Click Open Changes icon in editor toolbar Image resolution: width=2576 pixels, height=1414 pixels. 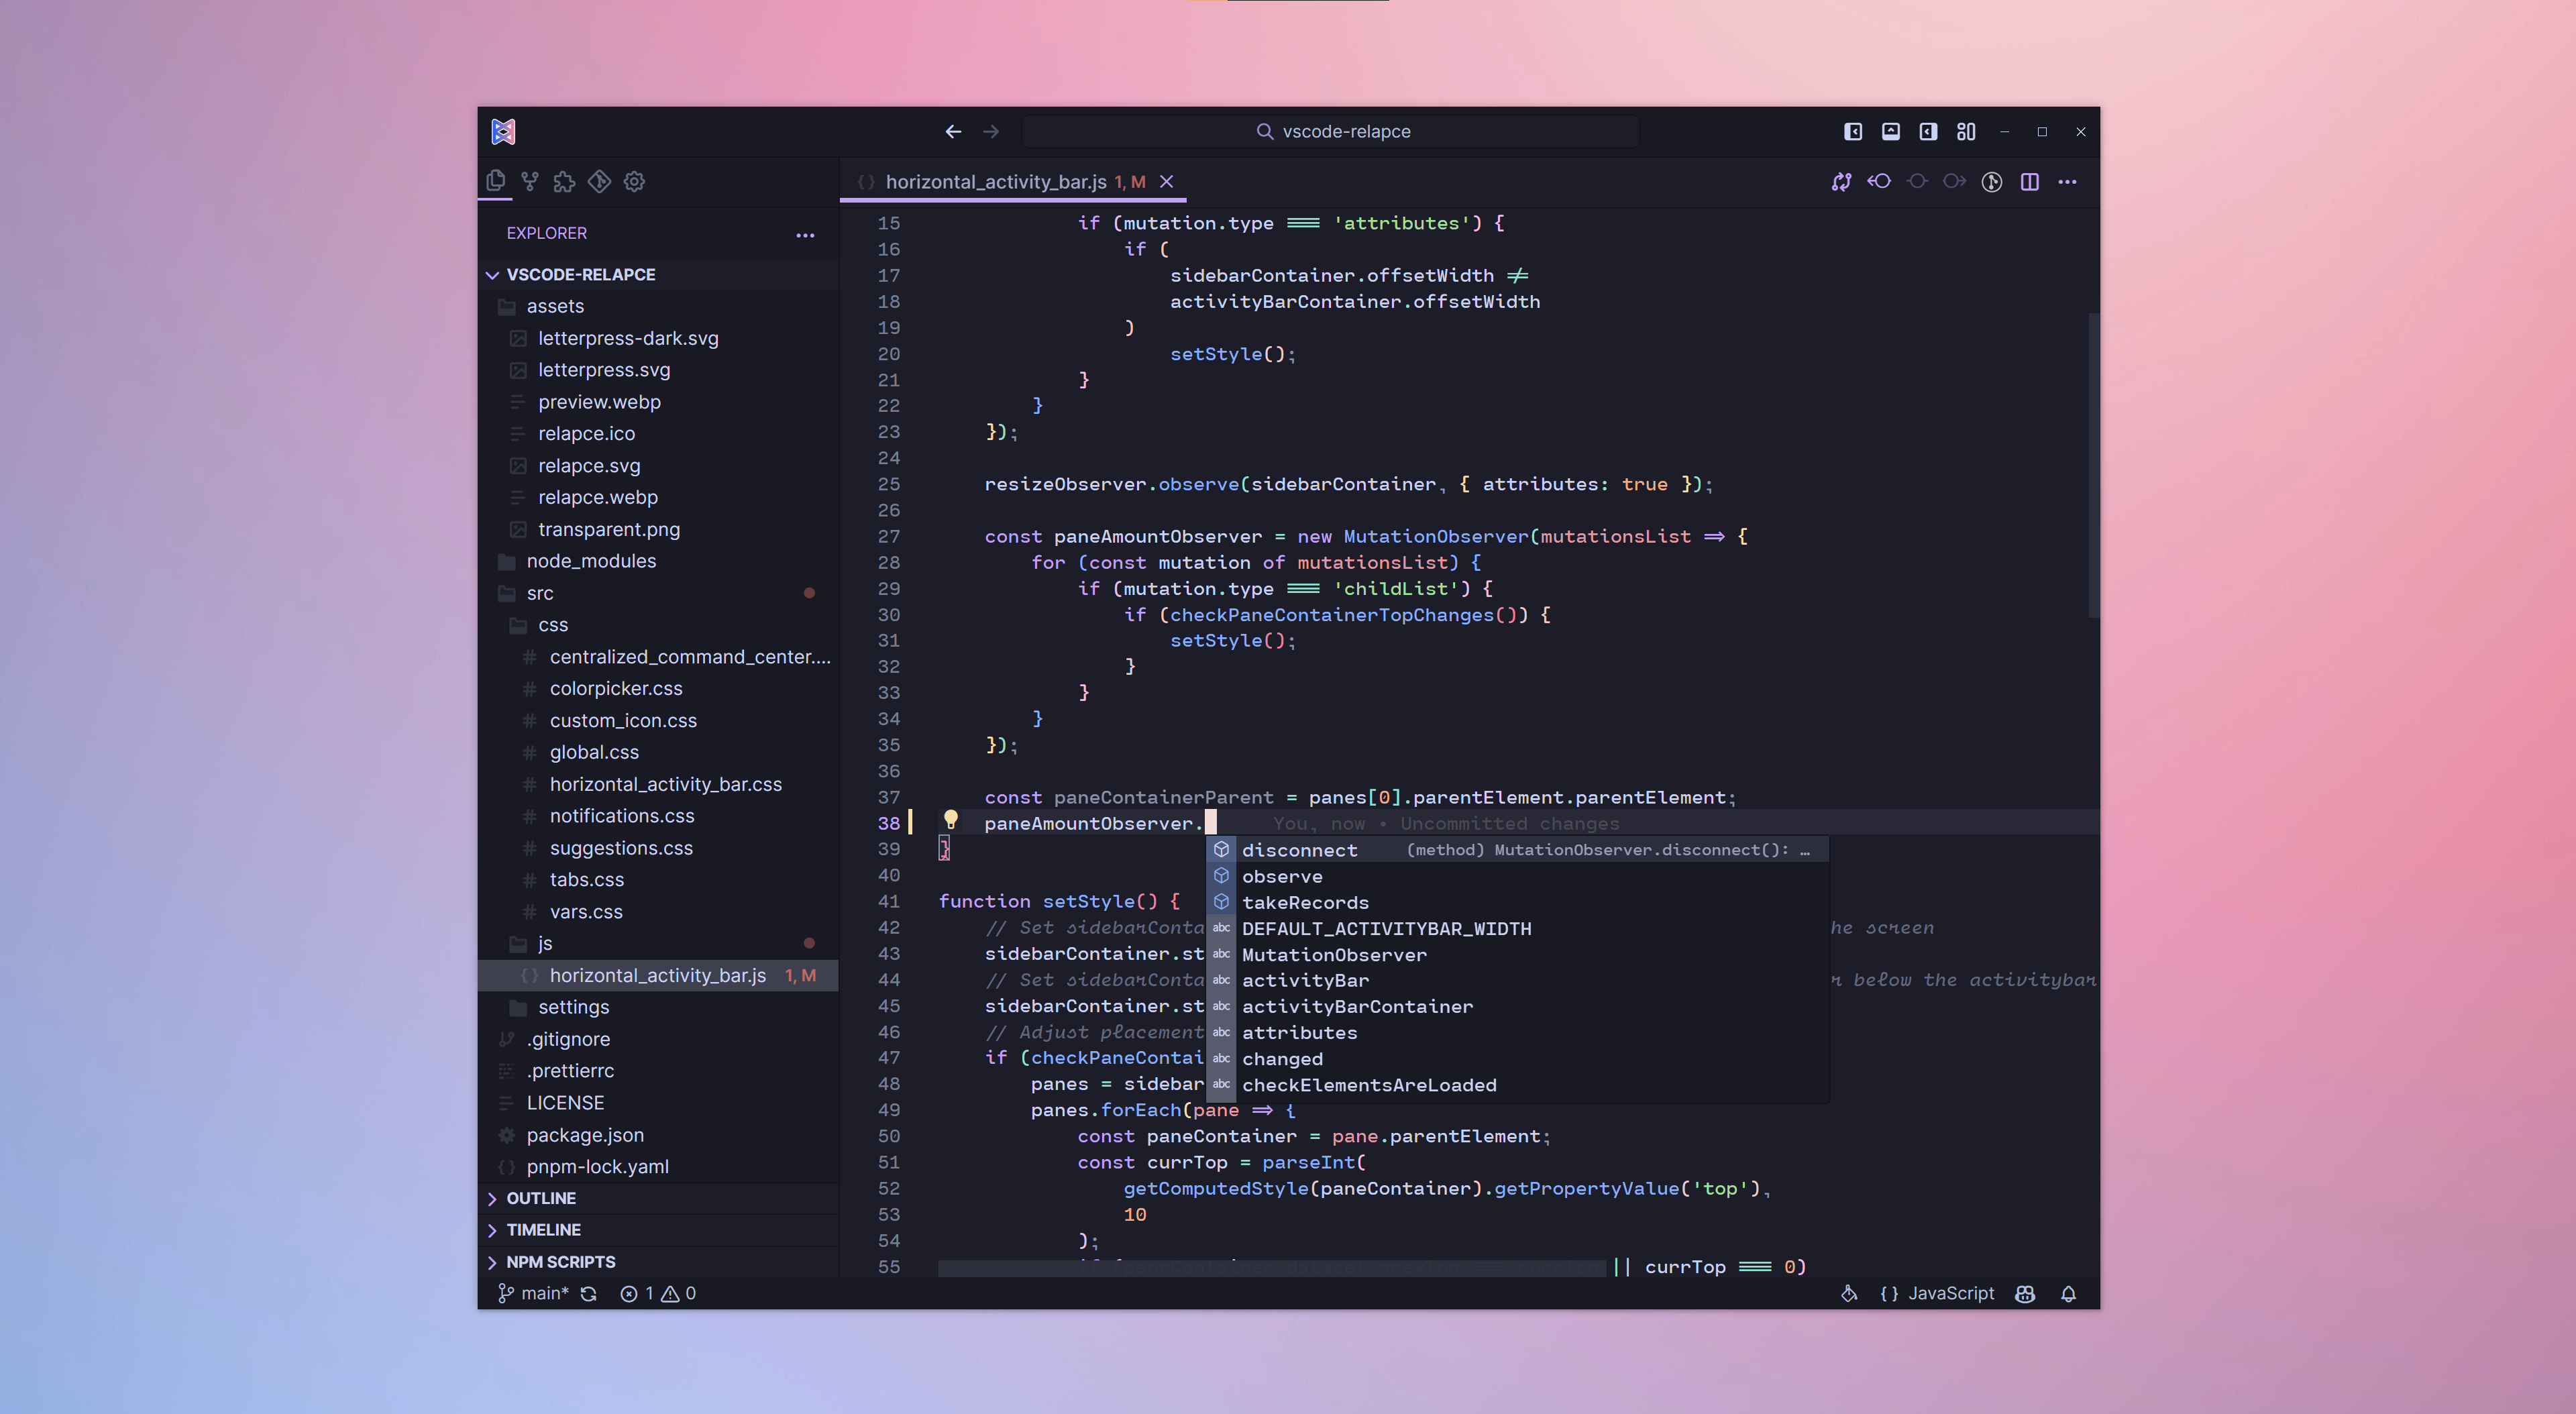(1841, 181)
